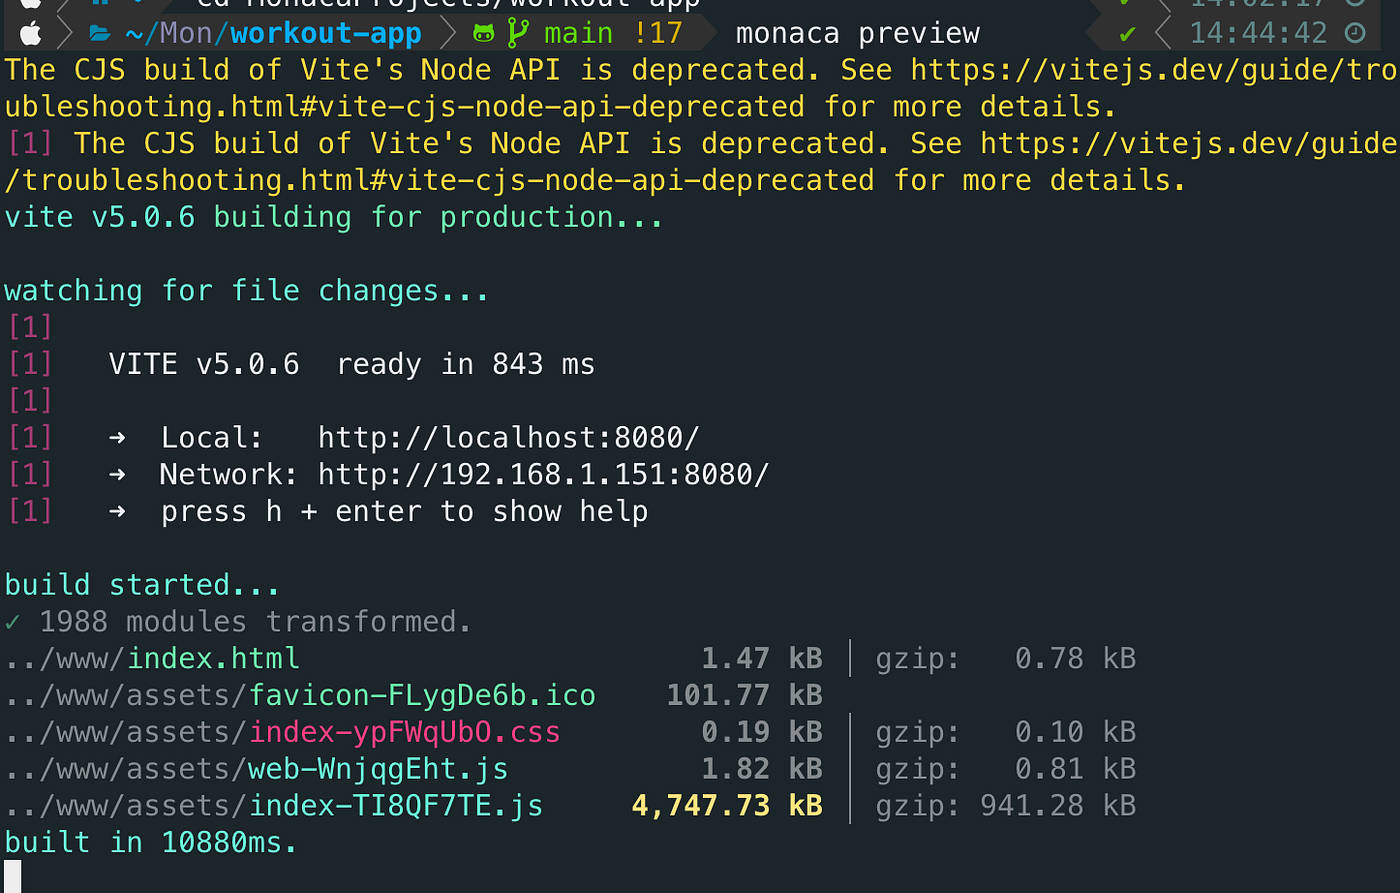This screenshot has width=1400, height=893.
Task: Click the terminal cursor block at bottom
Action: click(12, 878)
